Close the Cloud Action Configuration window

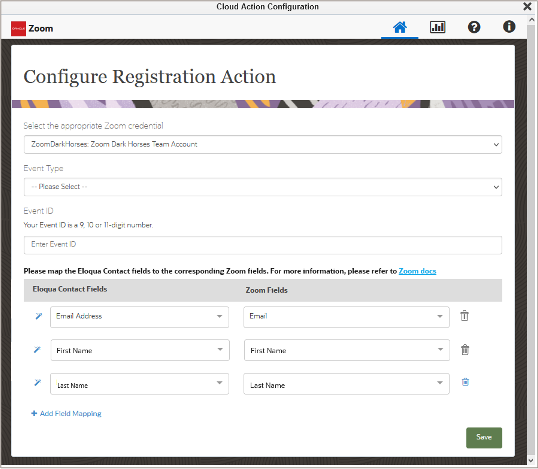[x=527, y=6]
